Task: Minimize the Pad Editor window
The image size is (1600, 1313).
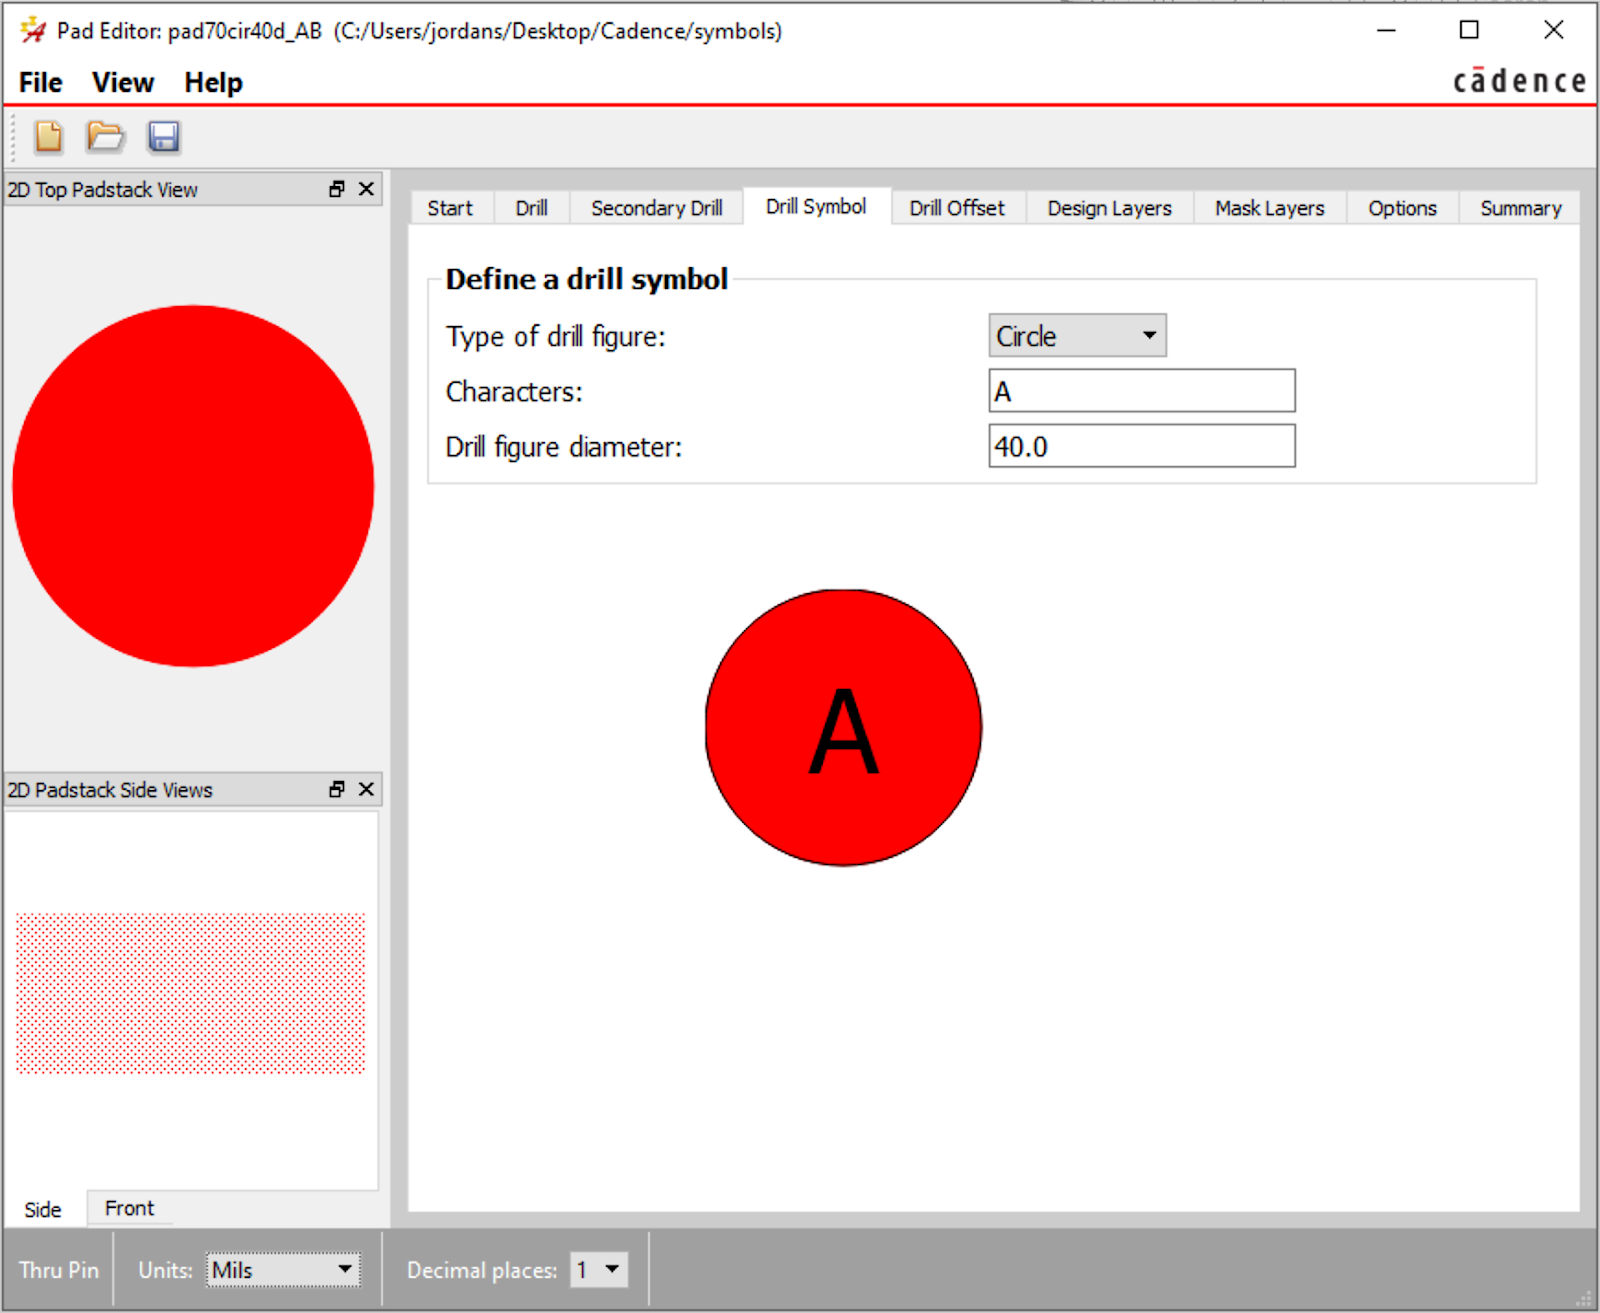Action: (x=1386, y=30)
